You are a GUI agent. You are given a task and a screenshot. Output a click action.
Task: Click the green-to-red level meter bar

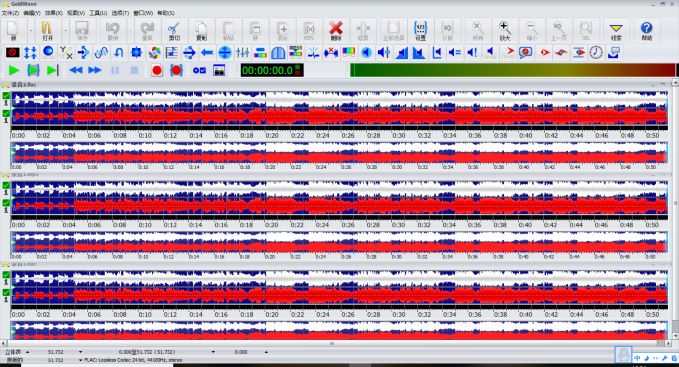pos(513,70)
